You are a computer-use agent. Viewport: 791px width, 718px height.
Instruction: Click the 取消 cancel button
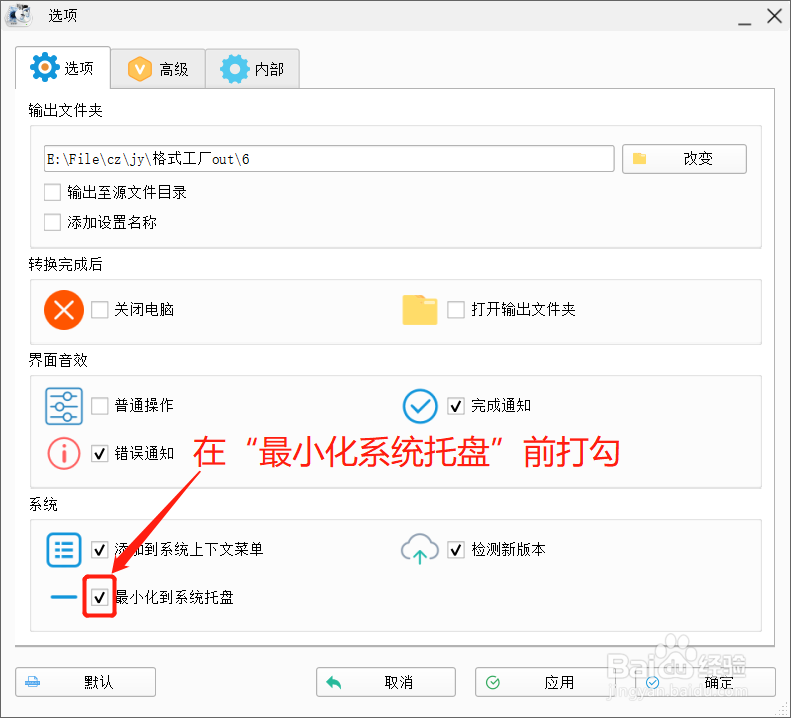[x=386, y=682]
